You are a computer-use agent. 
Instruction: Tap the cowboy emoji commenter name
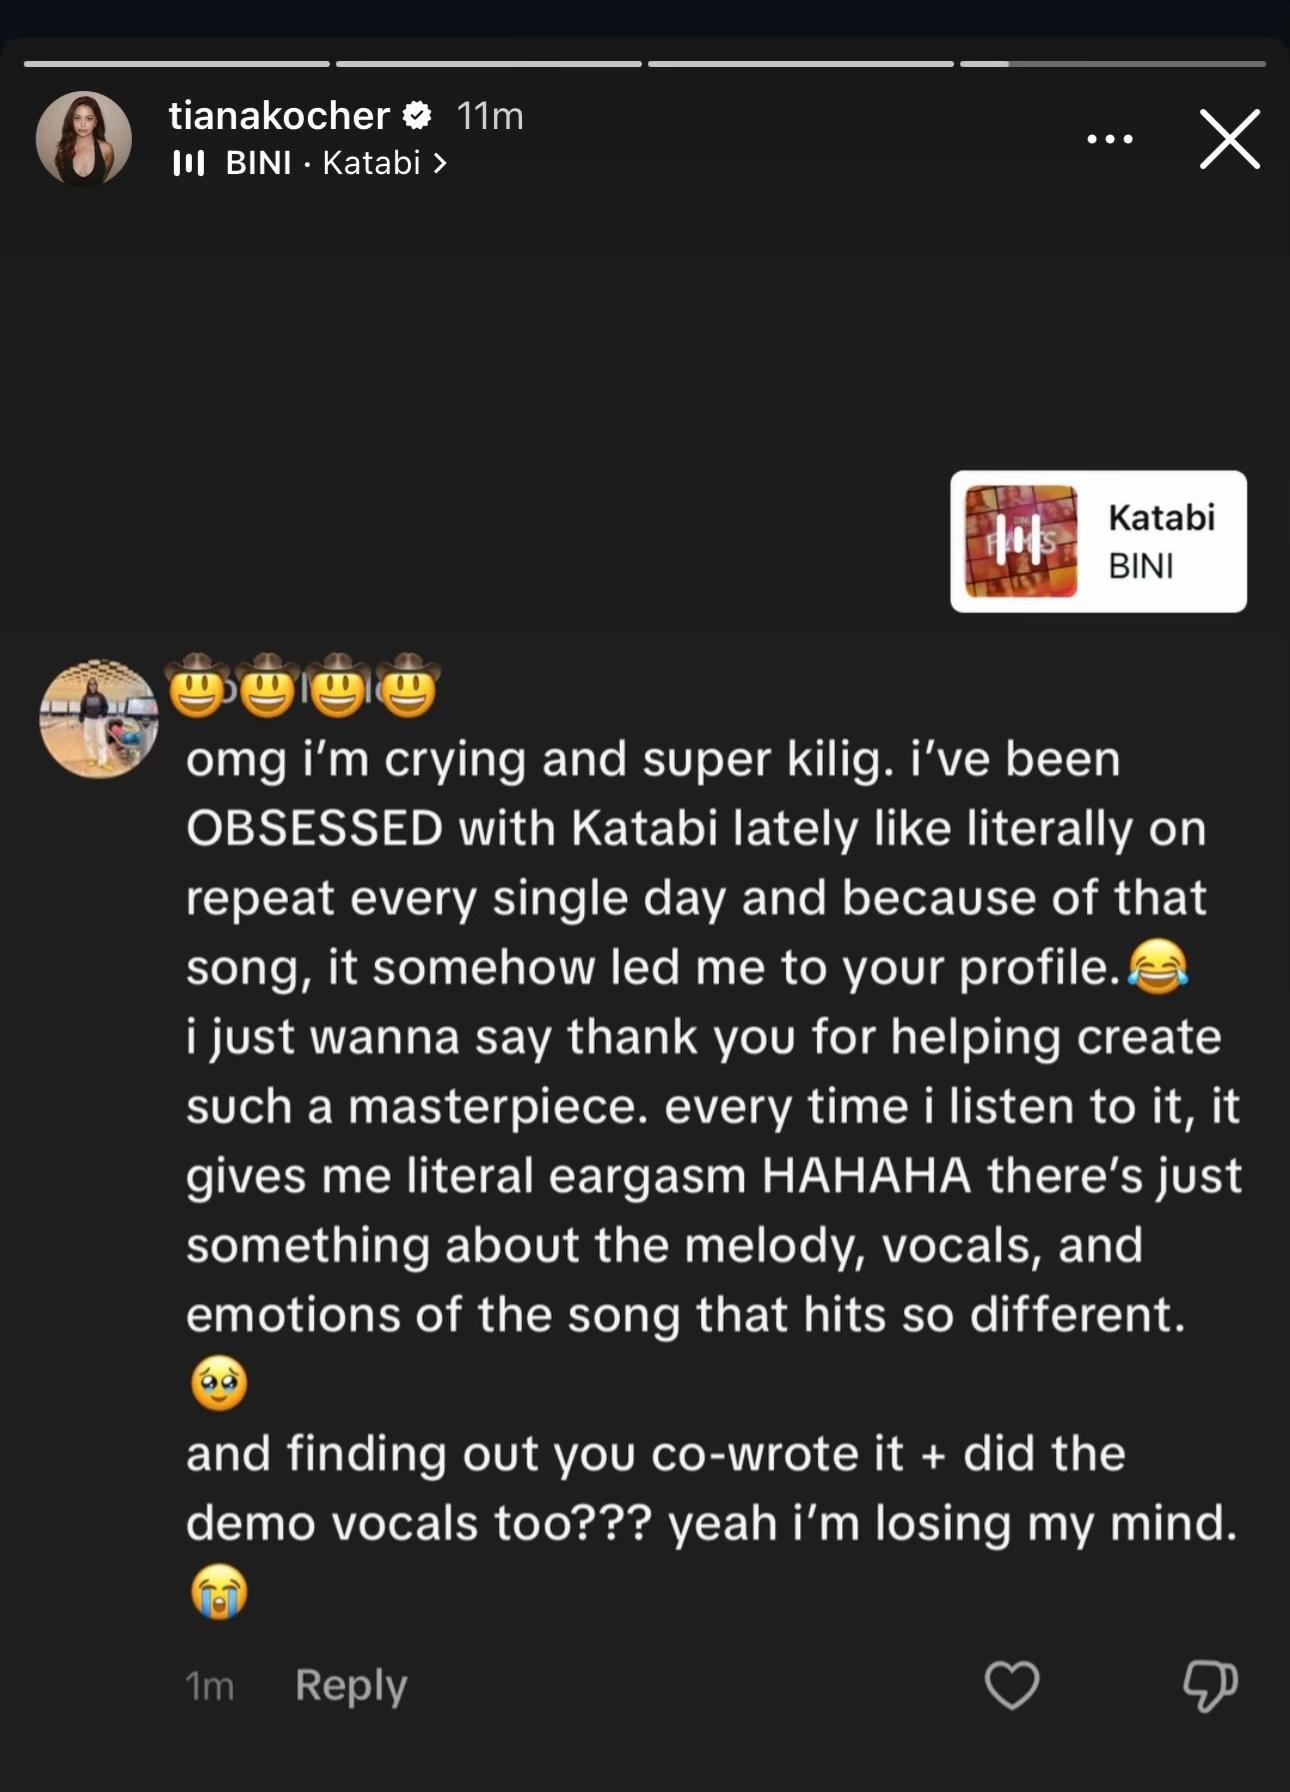pyautogui.click(x=304, y=686)
